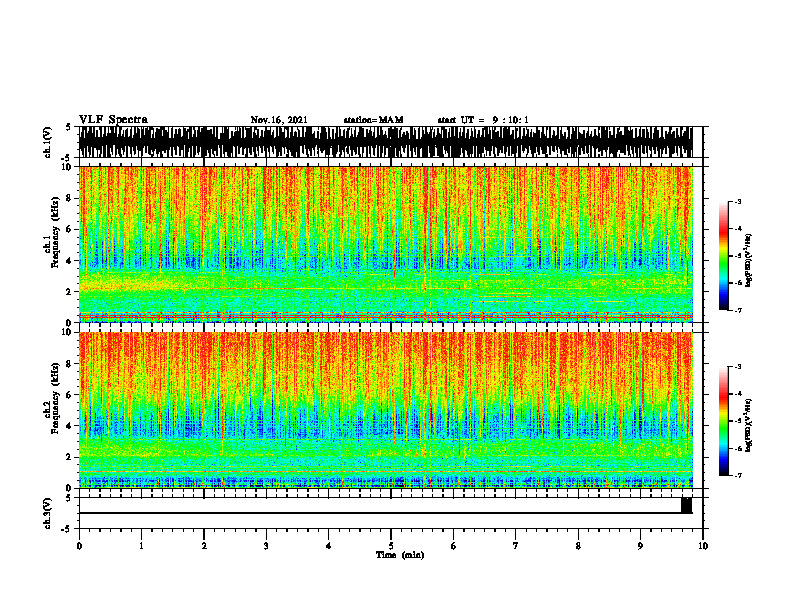Click the ch.2 colorbar "log(PSD)" unit label
The height and width of the screenshot is (612, 792).
748,425
